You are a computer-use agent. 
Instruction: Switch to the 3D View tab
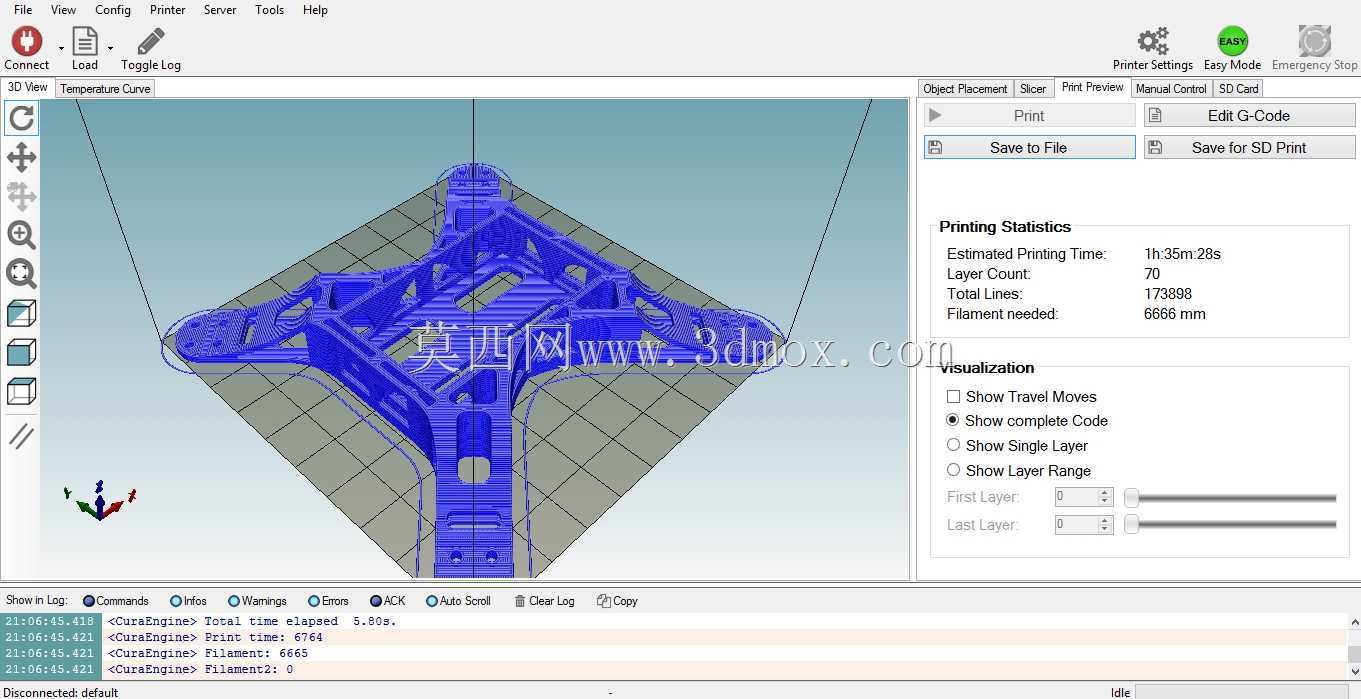(x=27, y=87)
